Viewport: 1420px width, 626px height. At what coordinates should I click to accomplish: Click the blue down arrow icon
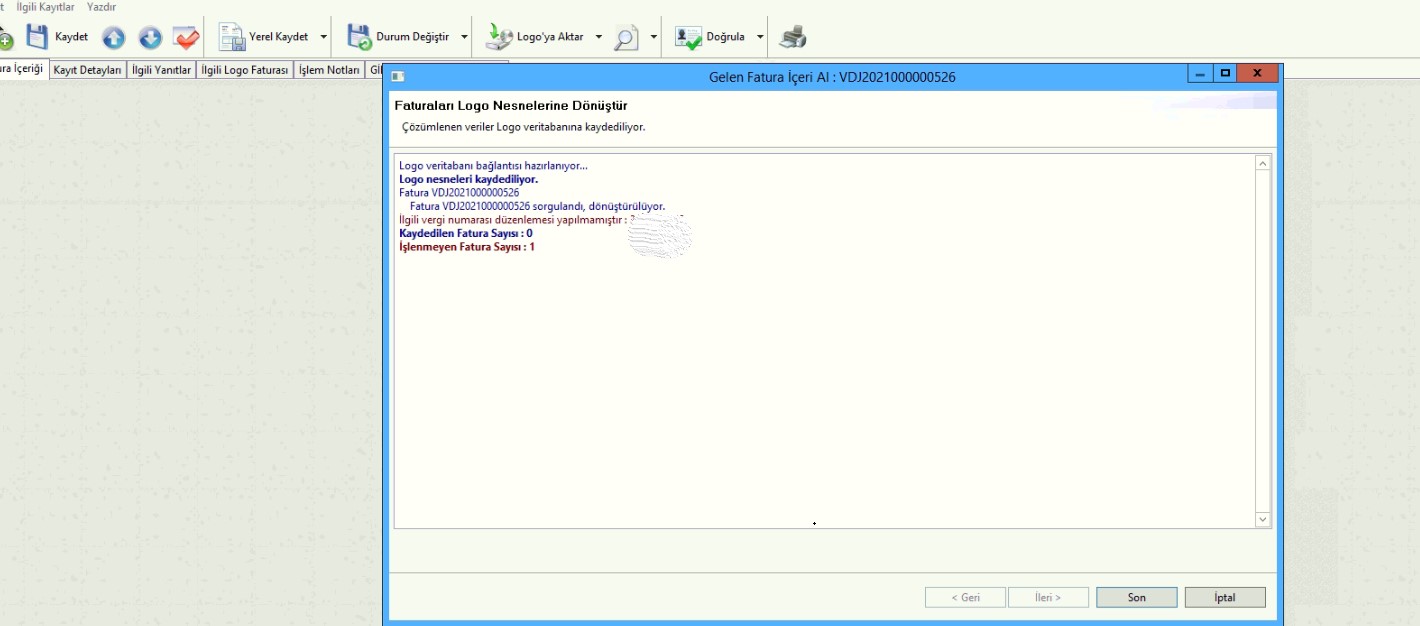click(150, 38)
